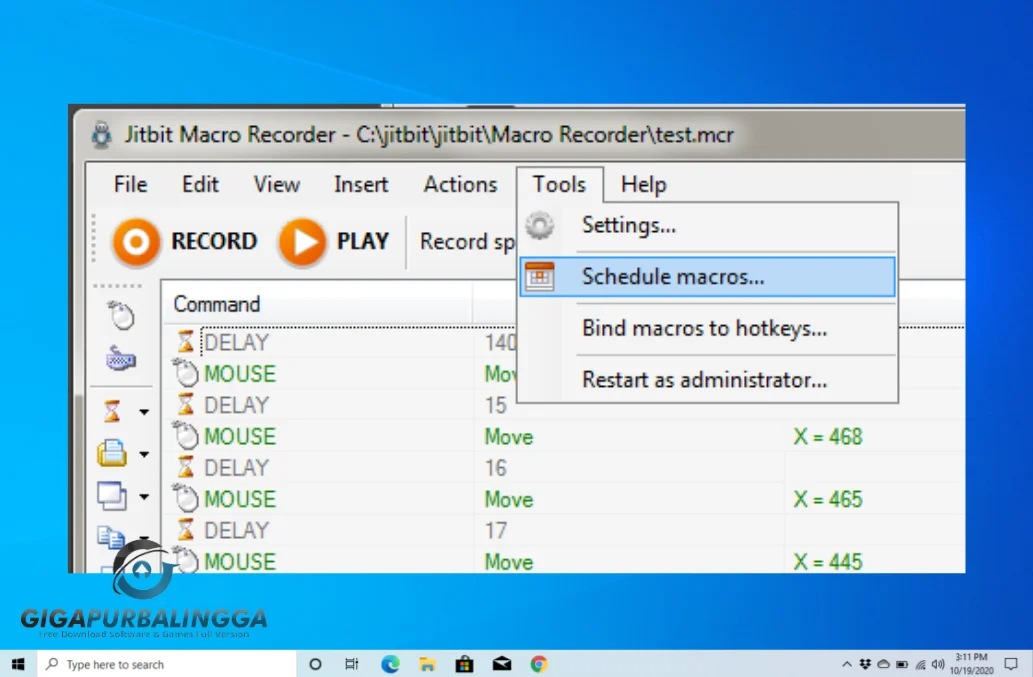Expand the dropdown beside the windows icon

pyautogui.click(x=143, y=495)
